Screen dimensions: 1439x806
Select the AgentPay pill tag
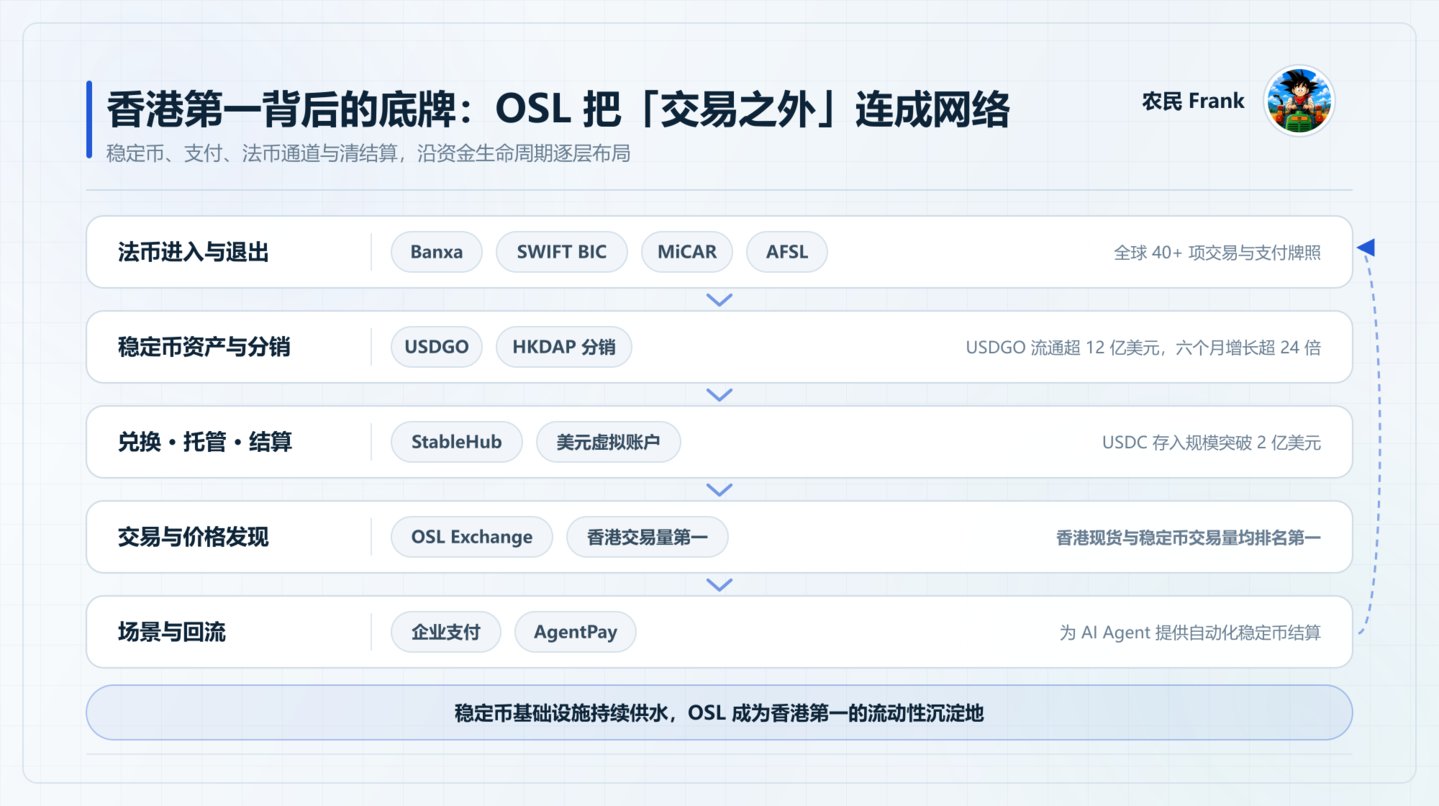coord(575,632)
